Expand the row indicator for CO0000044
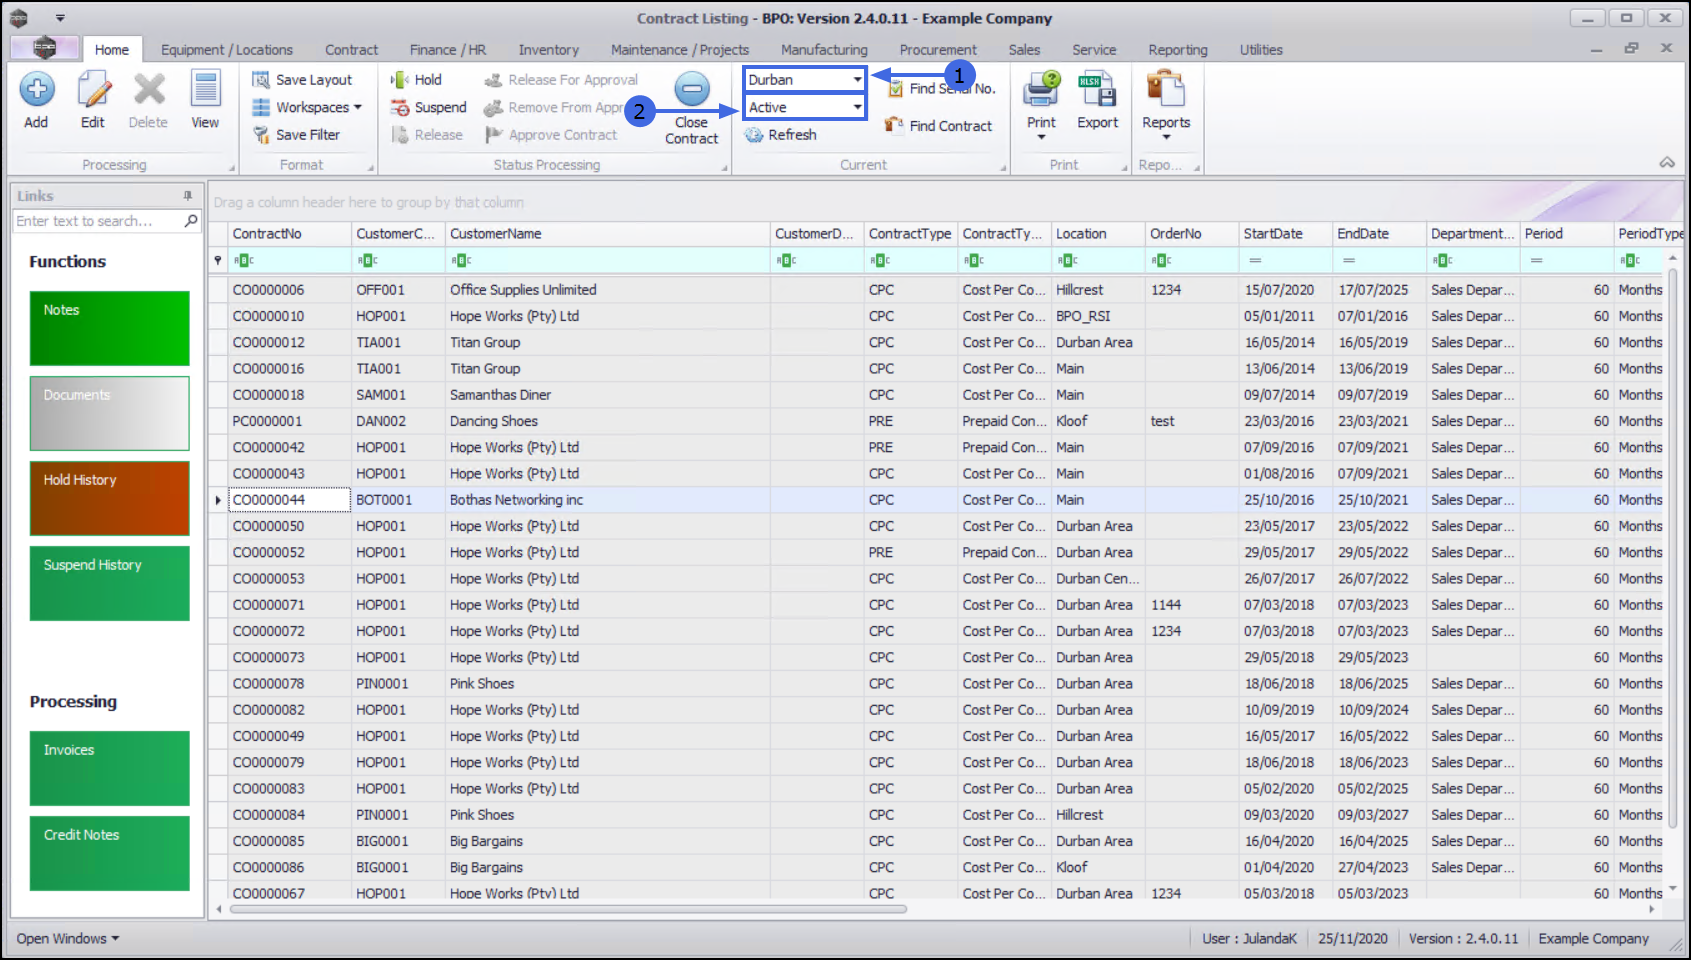The width and height of the screenshot is (1691, 960). pos(218,500)
